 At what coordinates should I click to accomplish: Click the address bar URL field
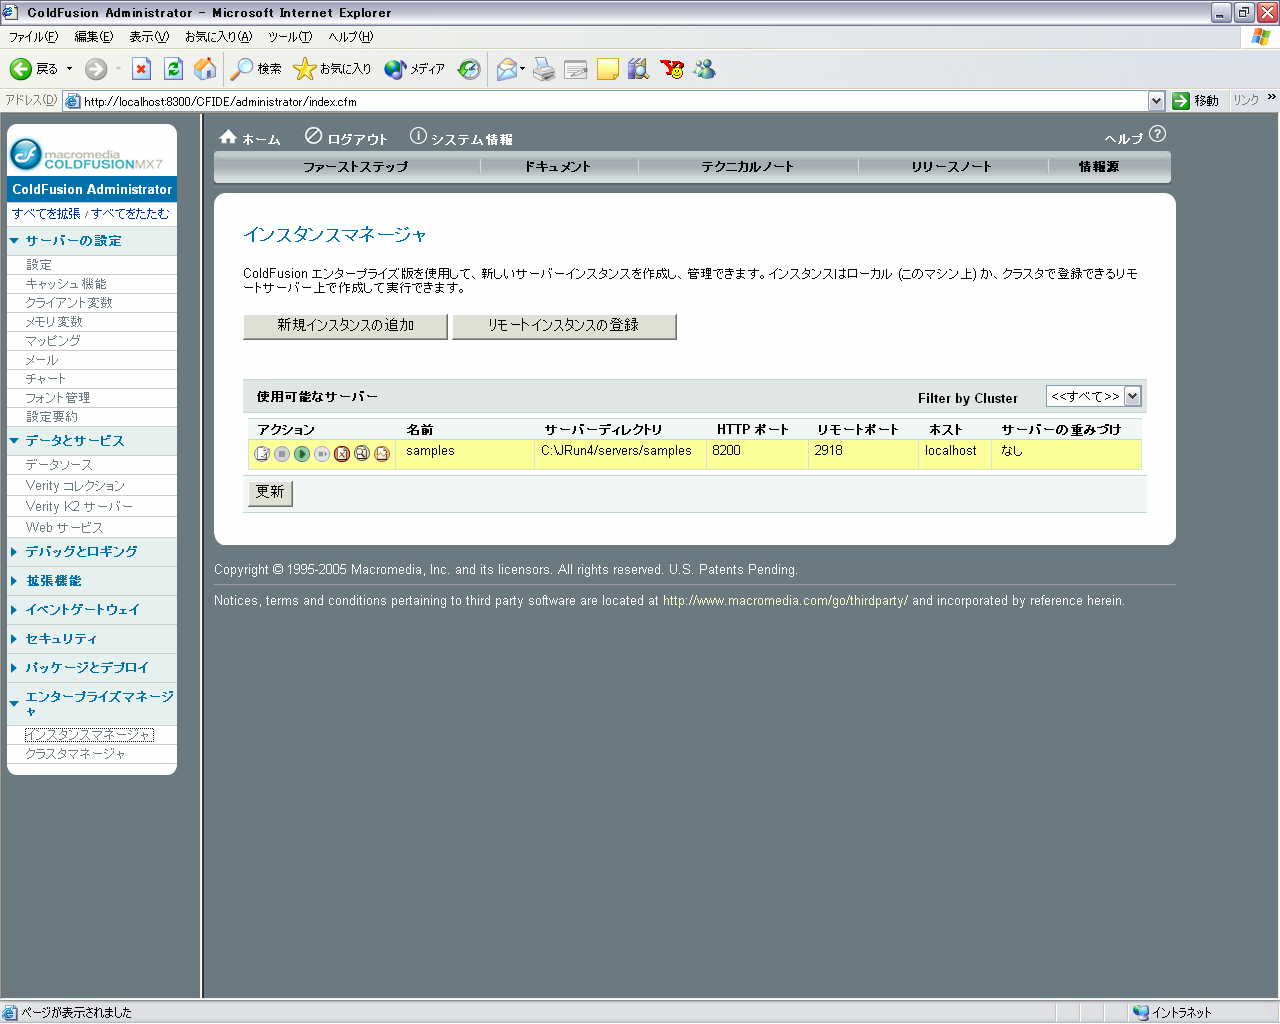605,101
